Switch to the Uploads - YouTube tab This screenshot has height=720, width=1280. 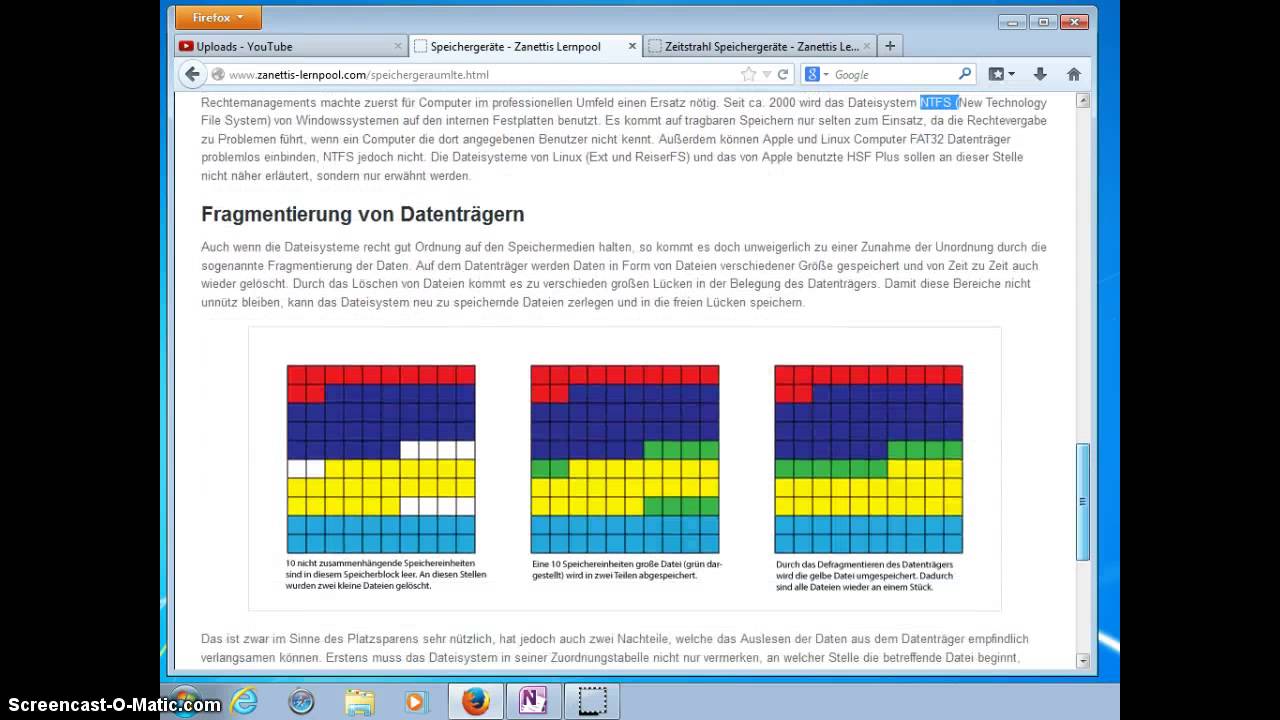pyautogui.click(x=290, y=46)
